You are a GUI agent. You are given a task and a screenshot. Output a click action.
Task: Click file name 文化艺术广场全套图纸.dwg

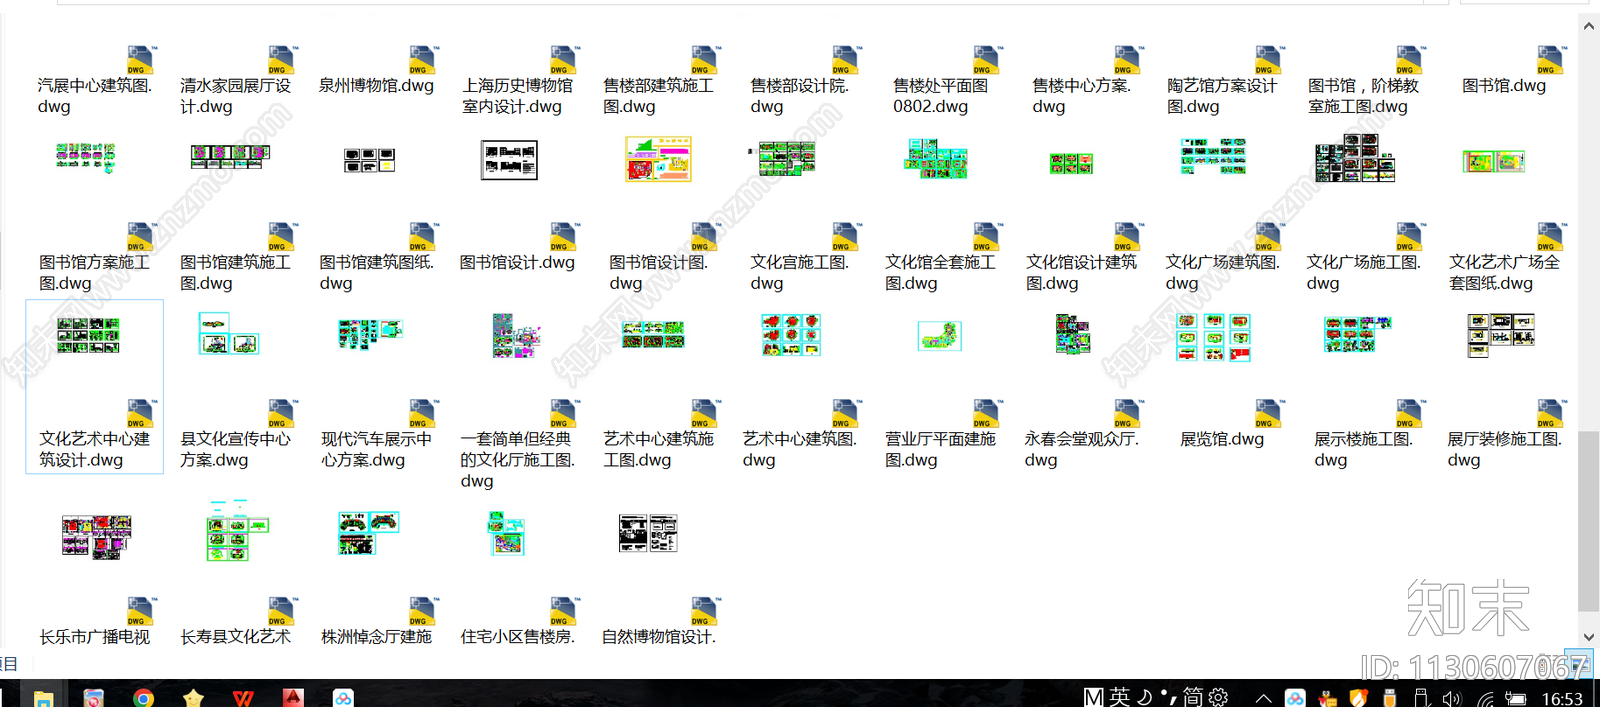(1504, 272)
